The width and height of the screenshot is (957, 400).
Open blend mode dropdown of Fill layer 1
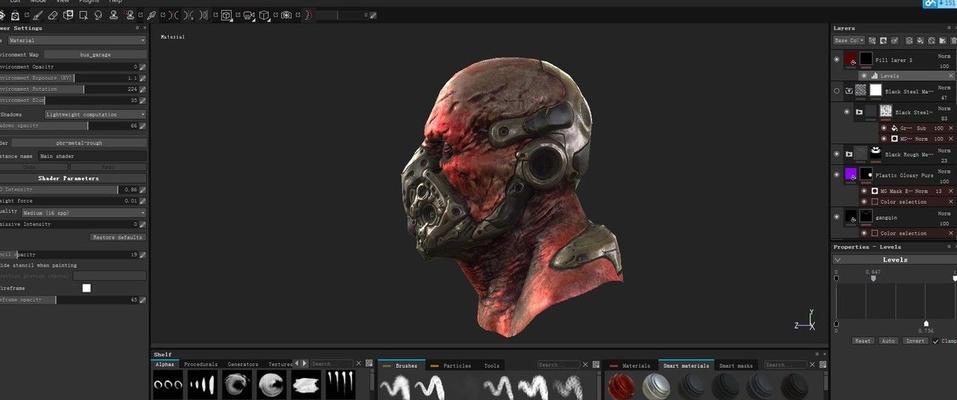(944, 56)
